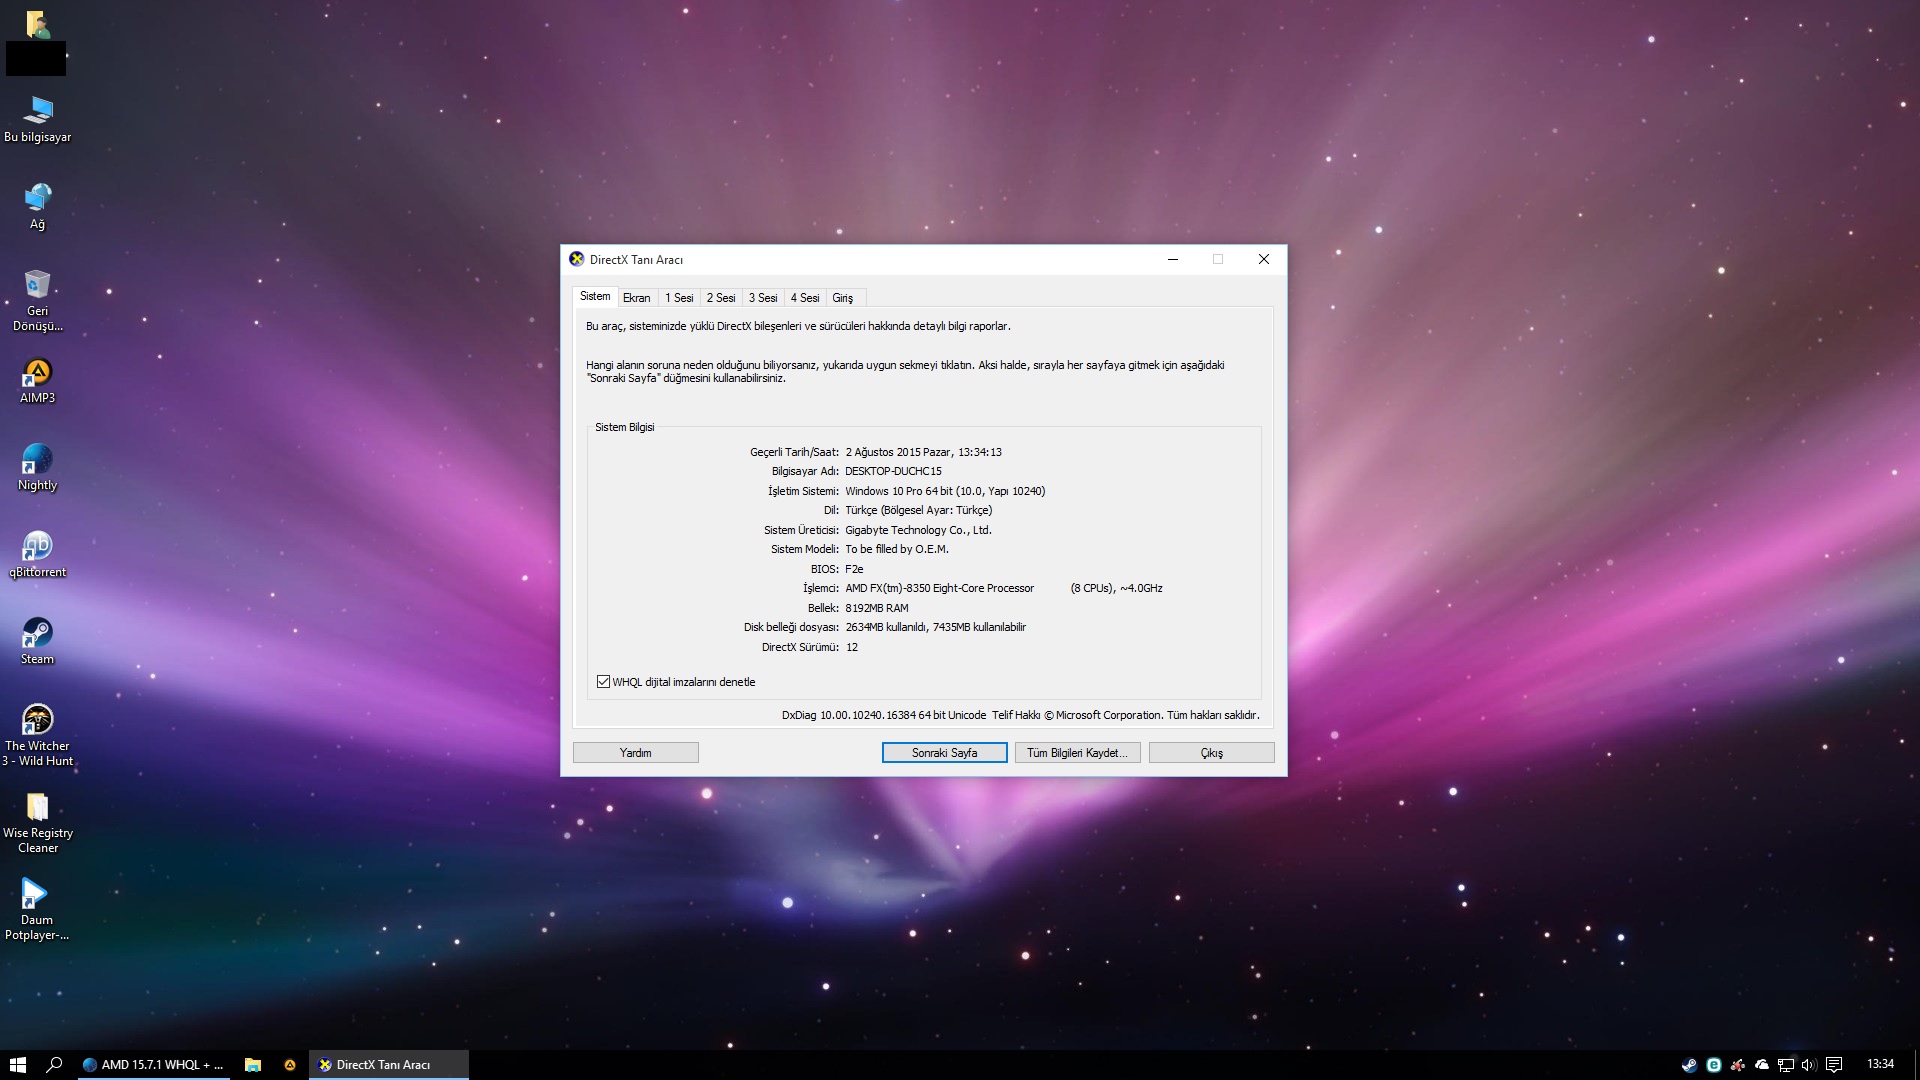This screenshot has width=1920, height=1080.
Task: Expand the 3 Sesi tab
Action: [762, 297]
